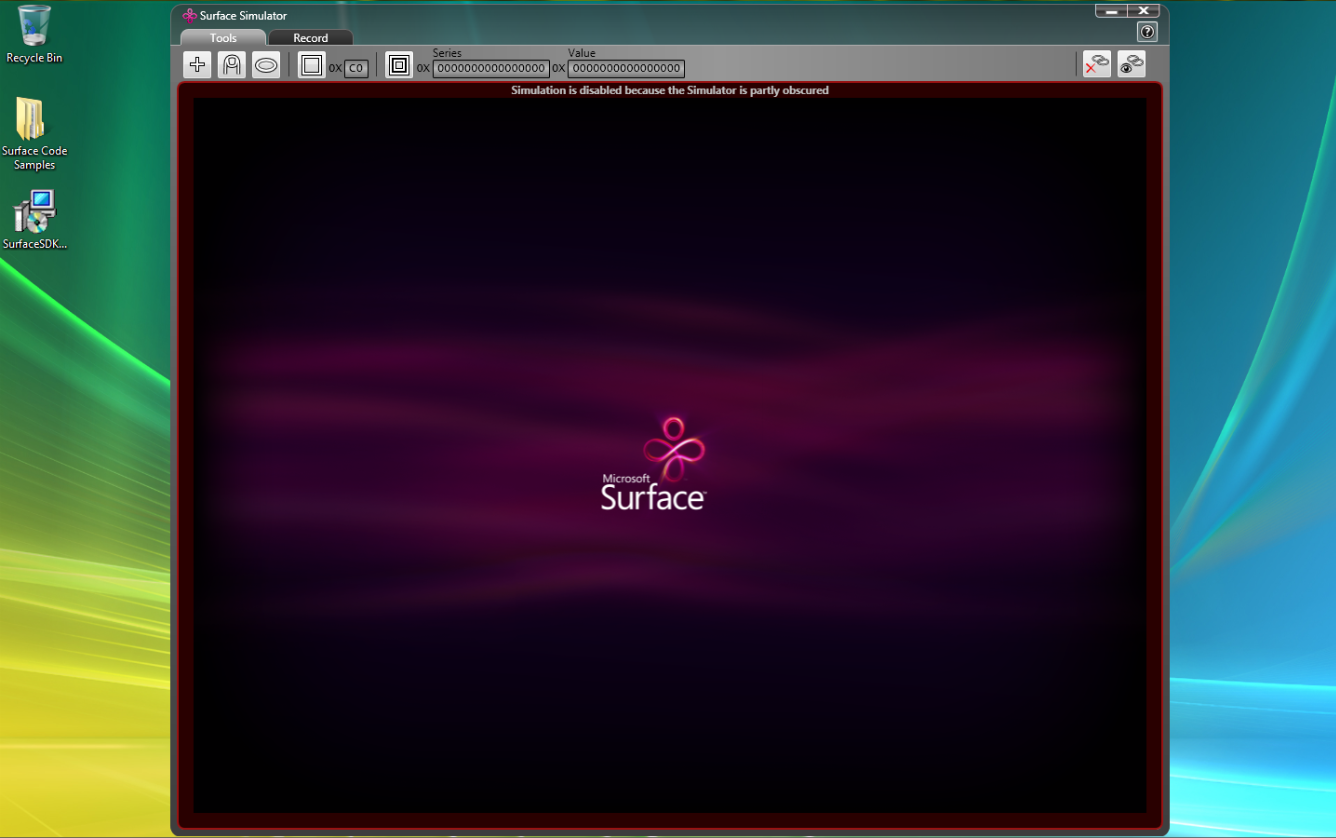The width and height of the screenshot is (1336, 838).
Task: Click the byte tag value field C0
Action: pyautogui.click(x=356, y=69)
